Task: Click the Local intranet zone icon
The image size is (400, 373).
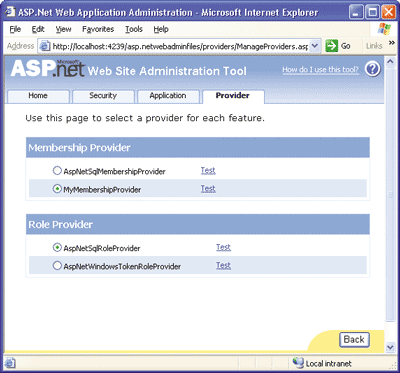Action: click(298, 363)
